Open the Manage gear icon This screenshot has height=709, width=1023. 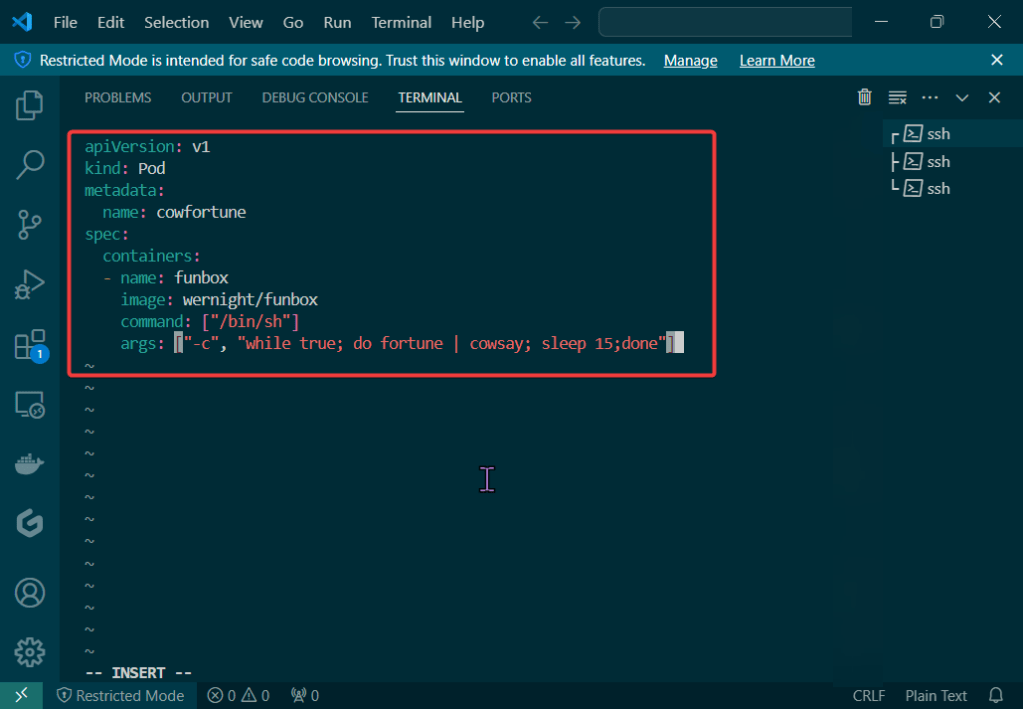click(x=30, y=651)
